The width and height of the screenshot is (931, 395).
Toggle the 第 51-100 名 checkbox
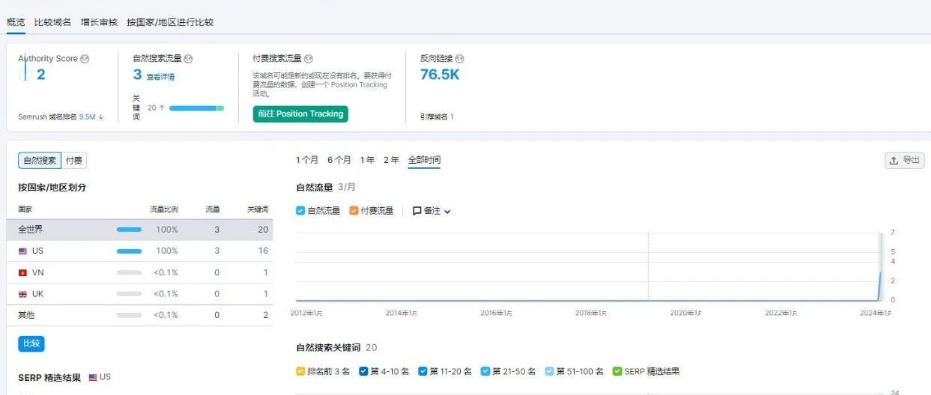click(x=549, y=371)
